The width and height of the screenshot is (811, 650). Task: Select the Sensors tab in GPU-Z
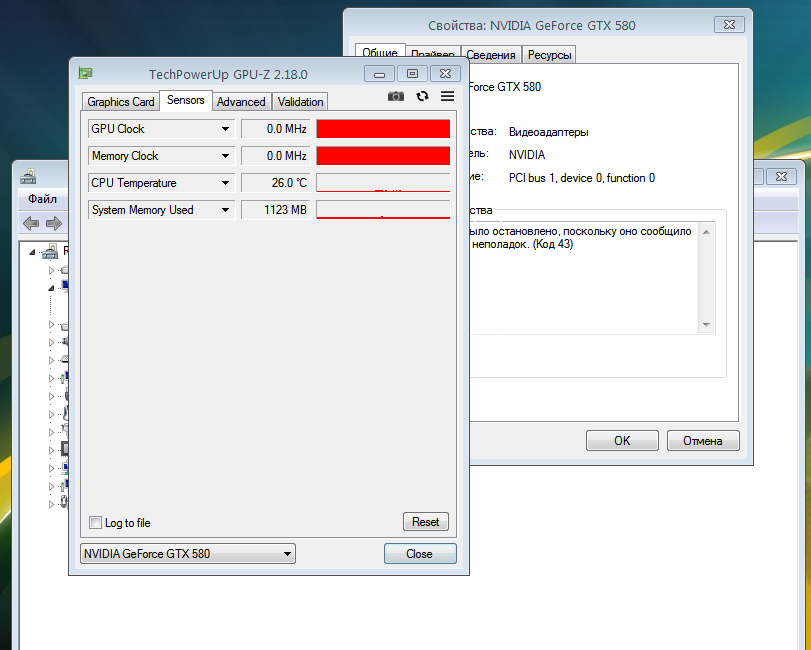186,100
